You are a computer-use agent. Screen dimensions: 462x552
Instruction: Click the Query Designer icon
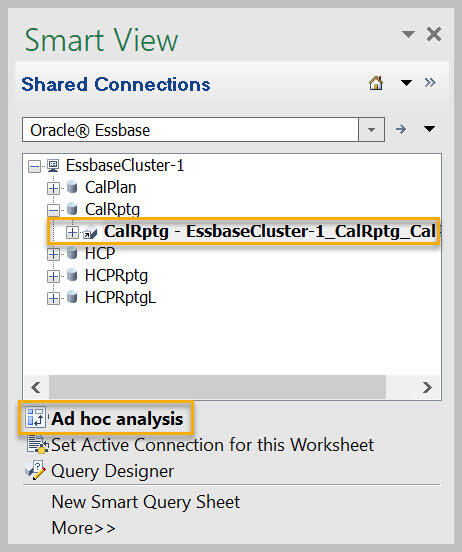[x=35, y=470]
